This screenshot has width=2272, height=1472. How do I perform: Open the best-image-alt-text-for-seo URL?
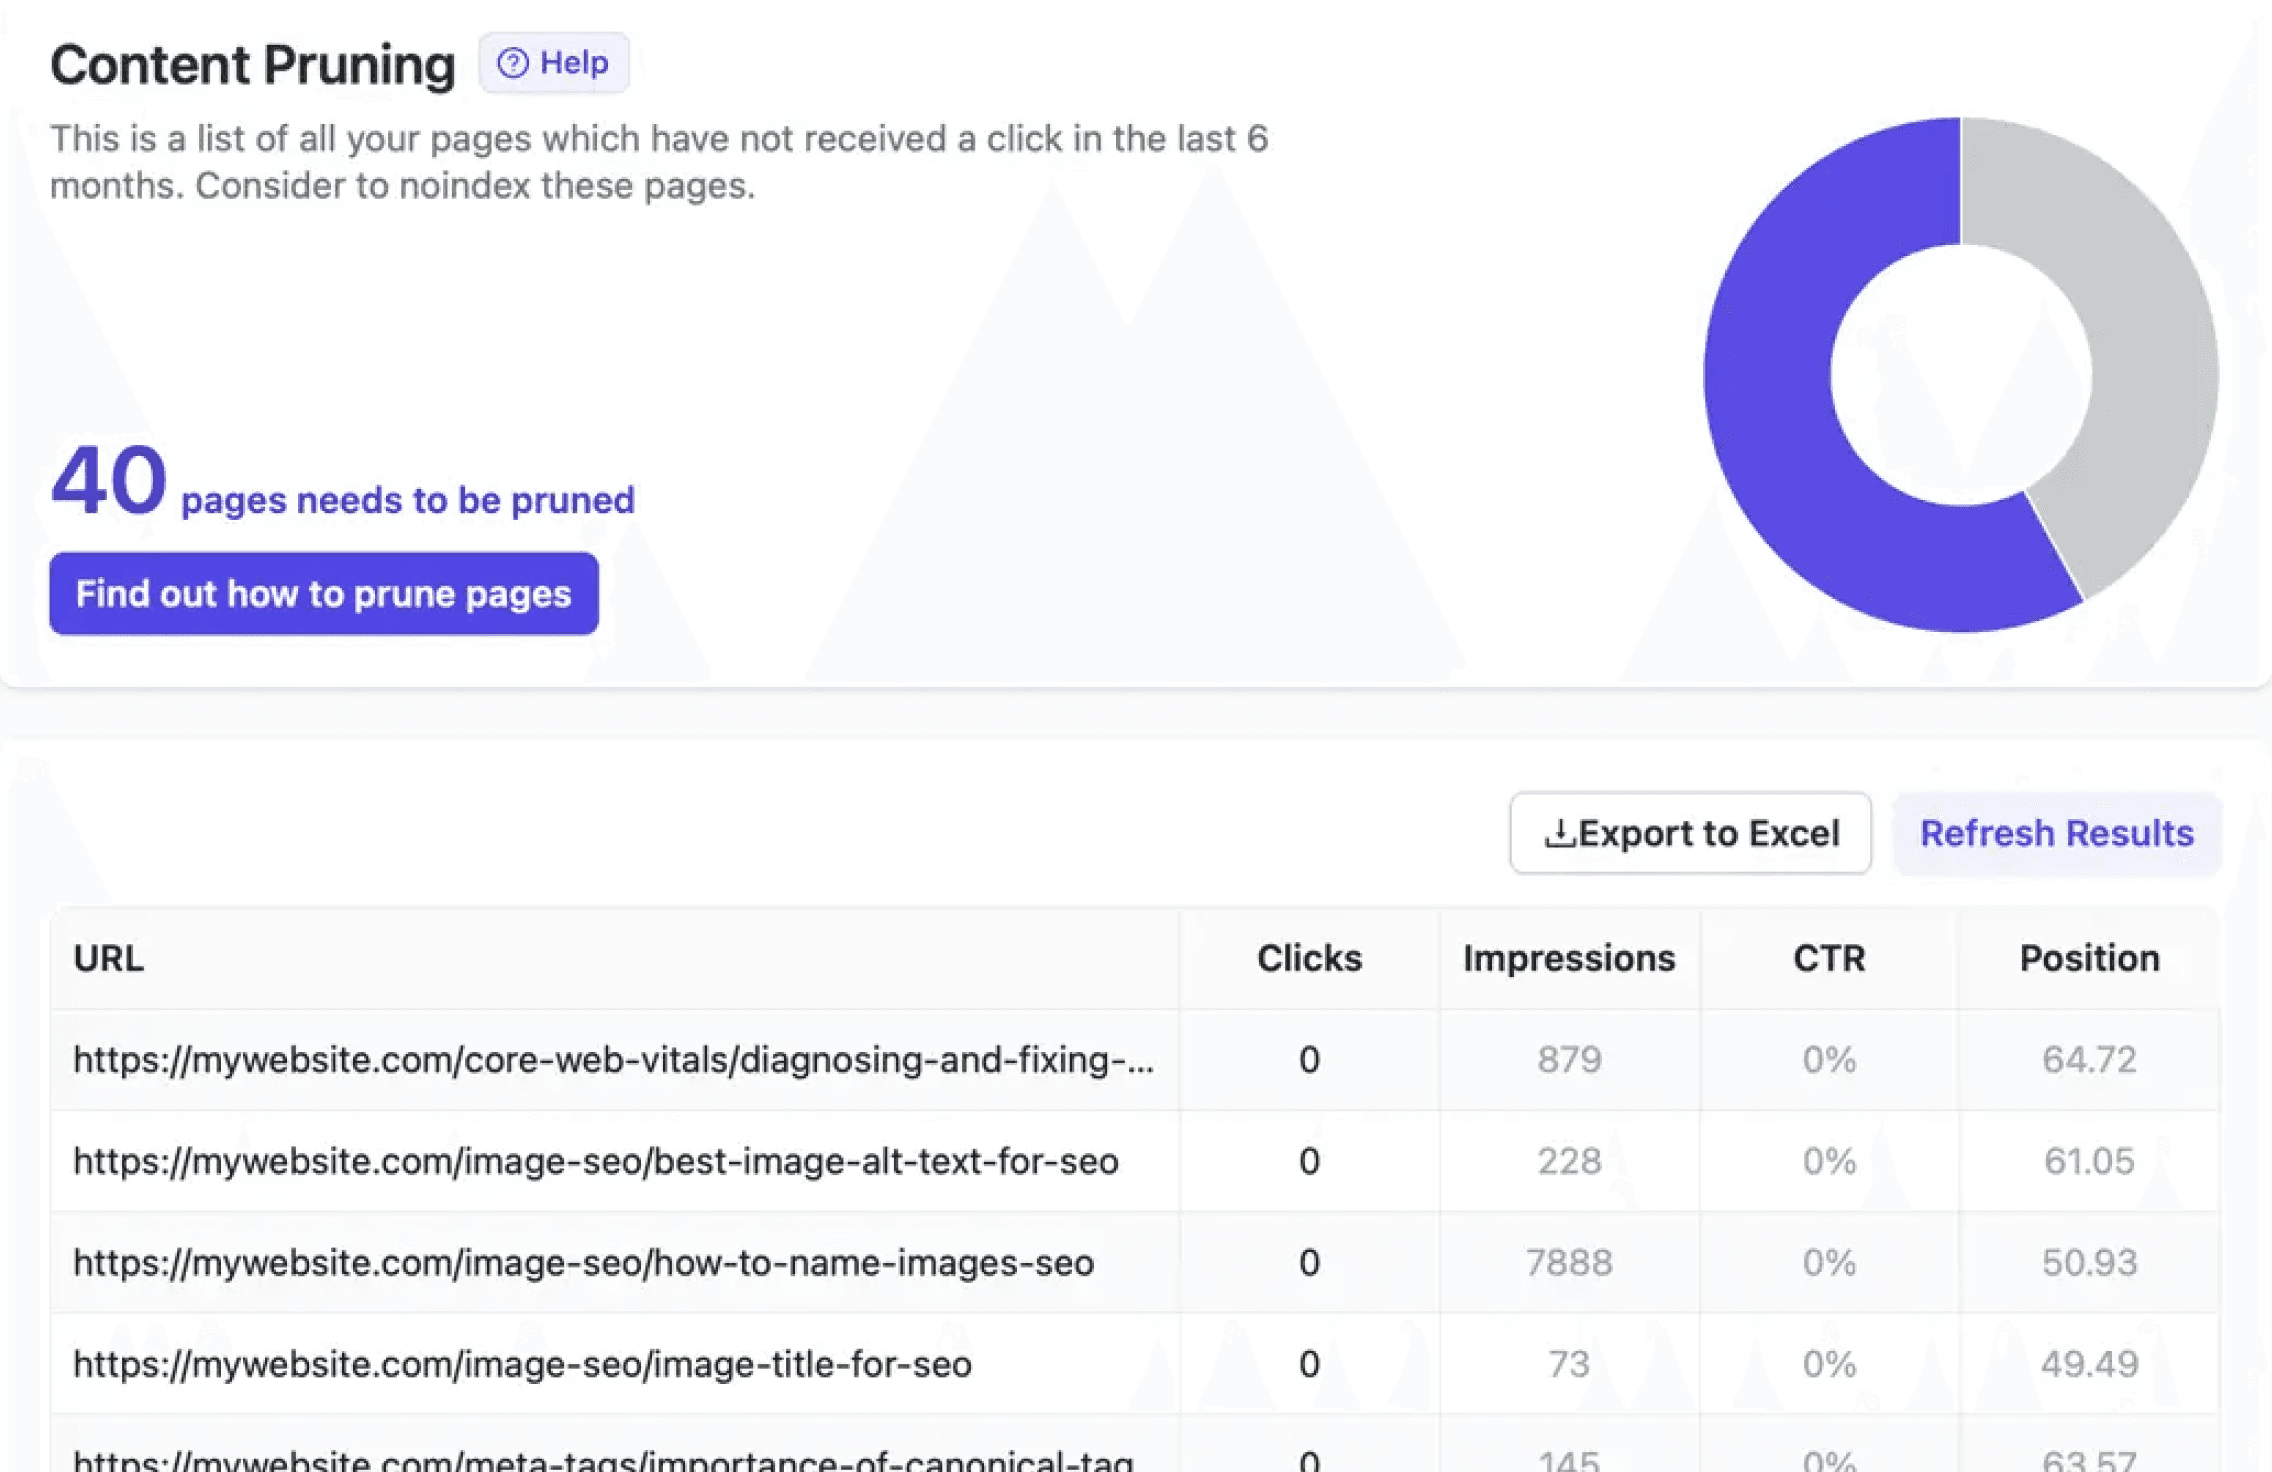point(595,1161)
